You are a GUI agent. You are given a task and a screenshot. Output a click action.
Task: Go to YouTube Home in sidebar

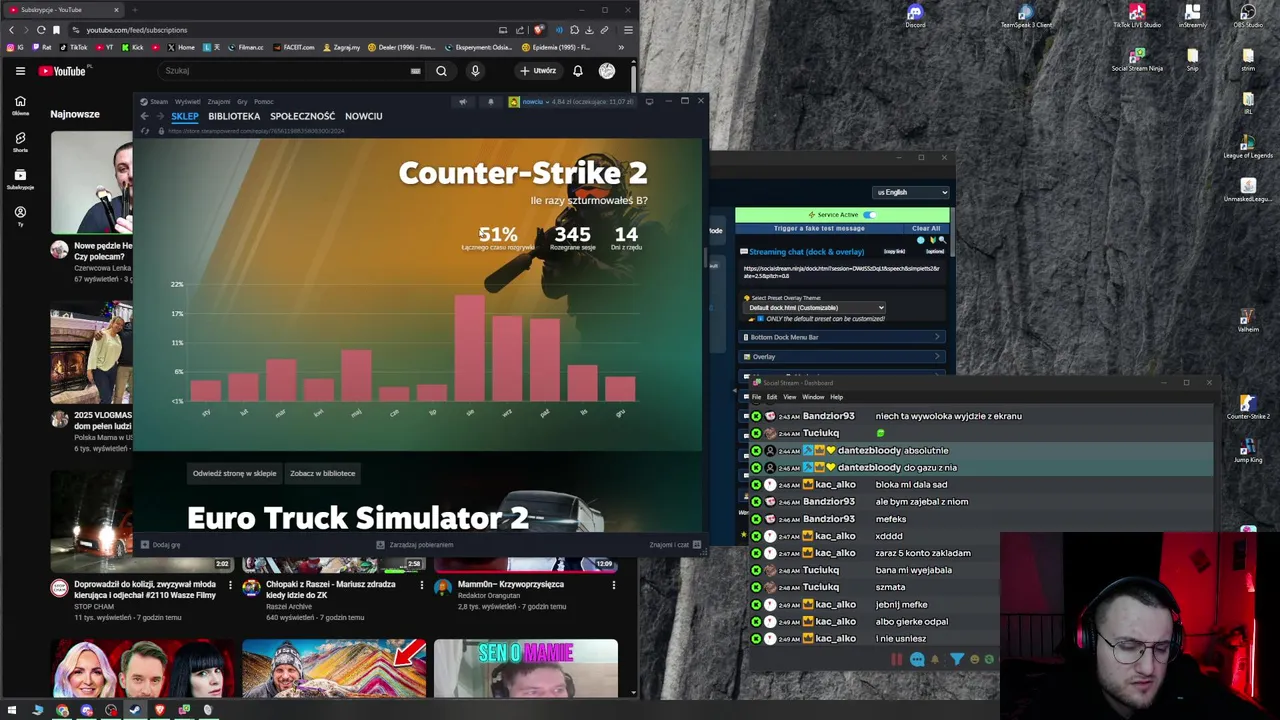tap(20, 105)
